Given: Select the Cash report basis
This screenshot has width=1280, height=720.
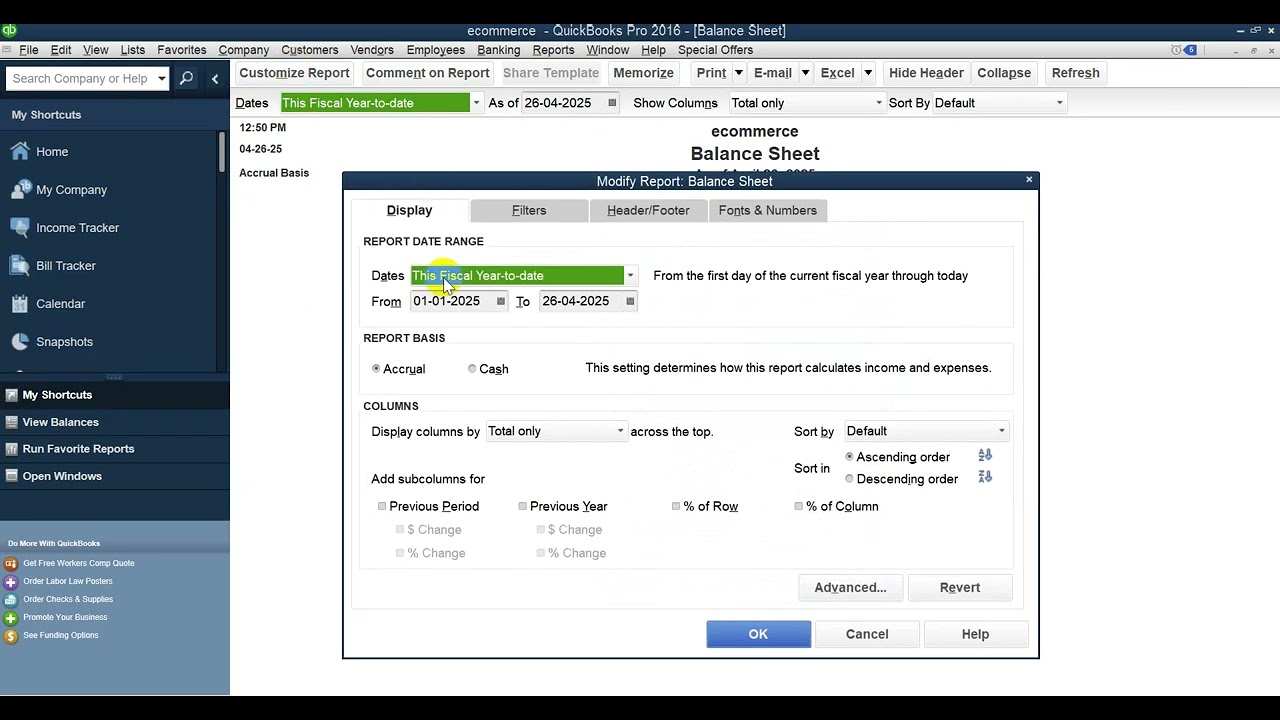Looking at the screenshot, I should 472,369.
